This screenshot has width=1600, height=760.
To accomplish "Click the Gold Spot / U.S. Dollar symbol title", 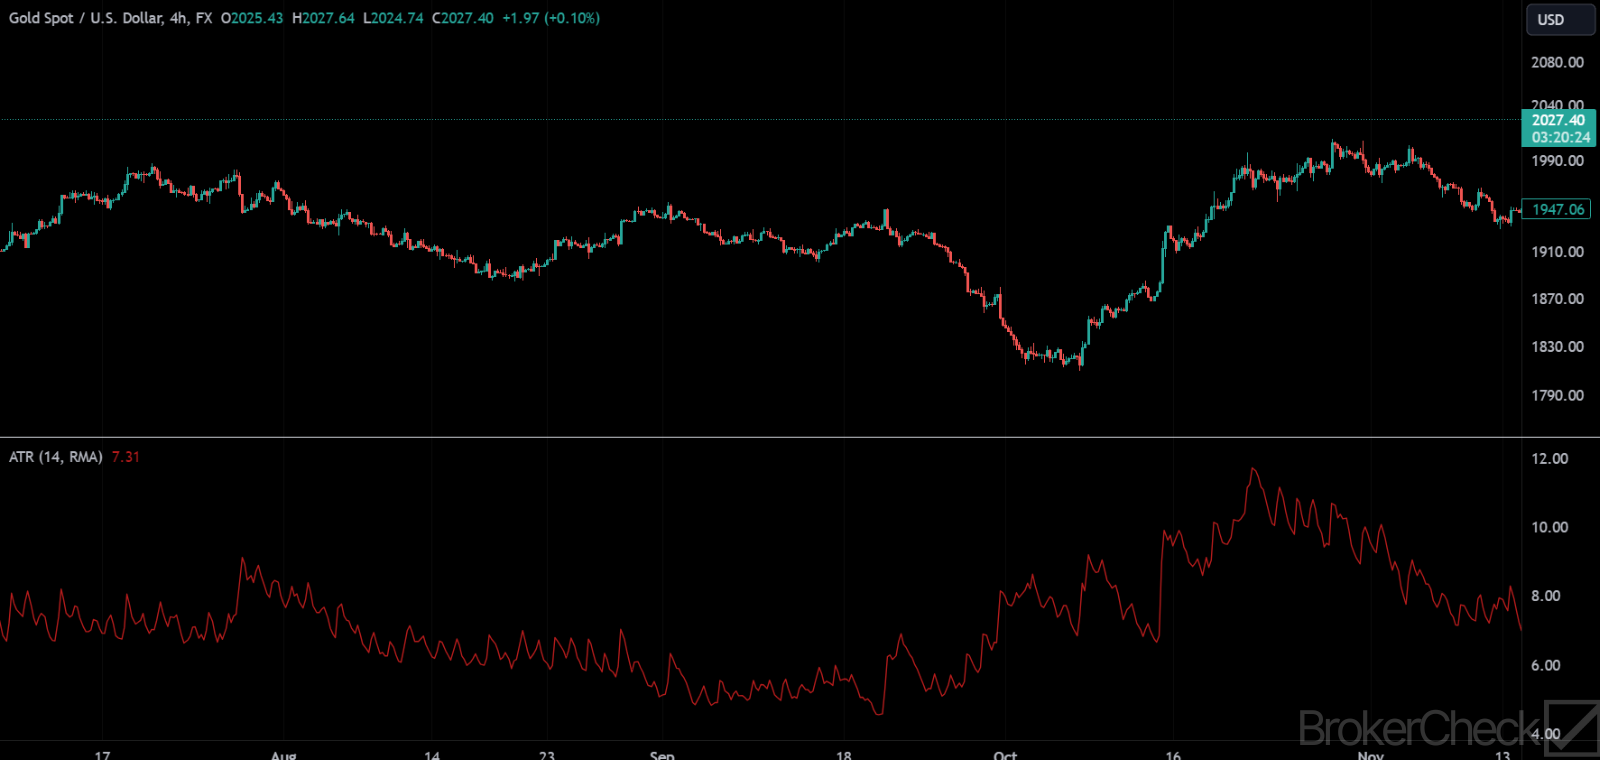I will [86, 18].
